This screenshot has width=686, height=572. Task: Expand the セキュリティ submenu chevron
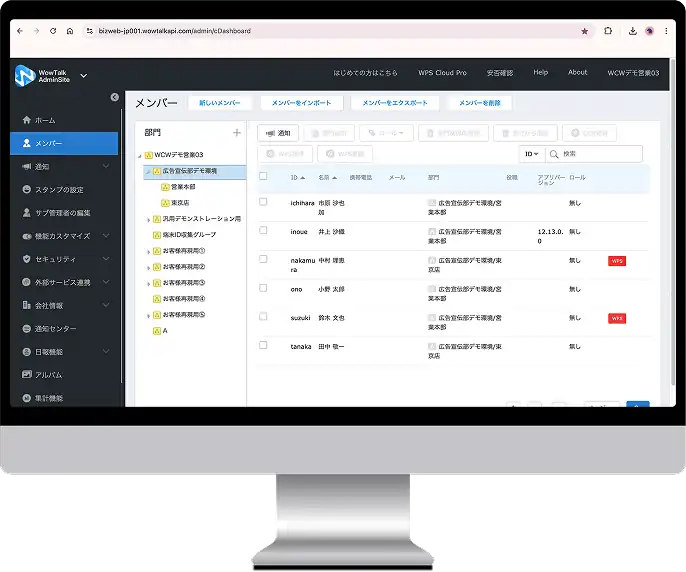[106, 259]
